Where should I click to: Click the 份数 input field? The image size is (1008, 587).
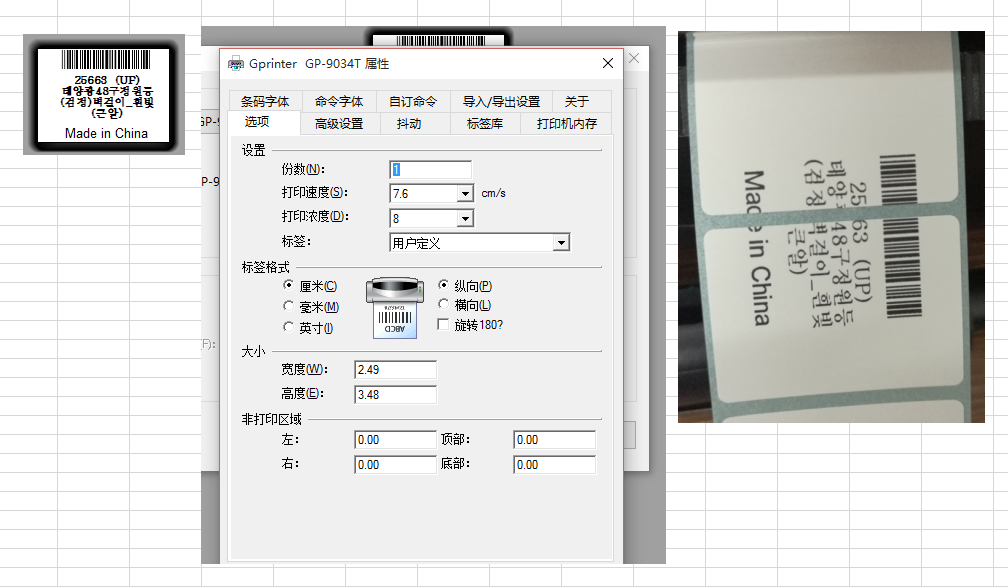[x=430, y=170]
